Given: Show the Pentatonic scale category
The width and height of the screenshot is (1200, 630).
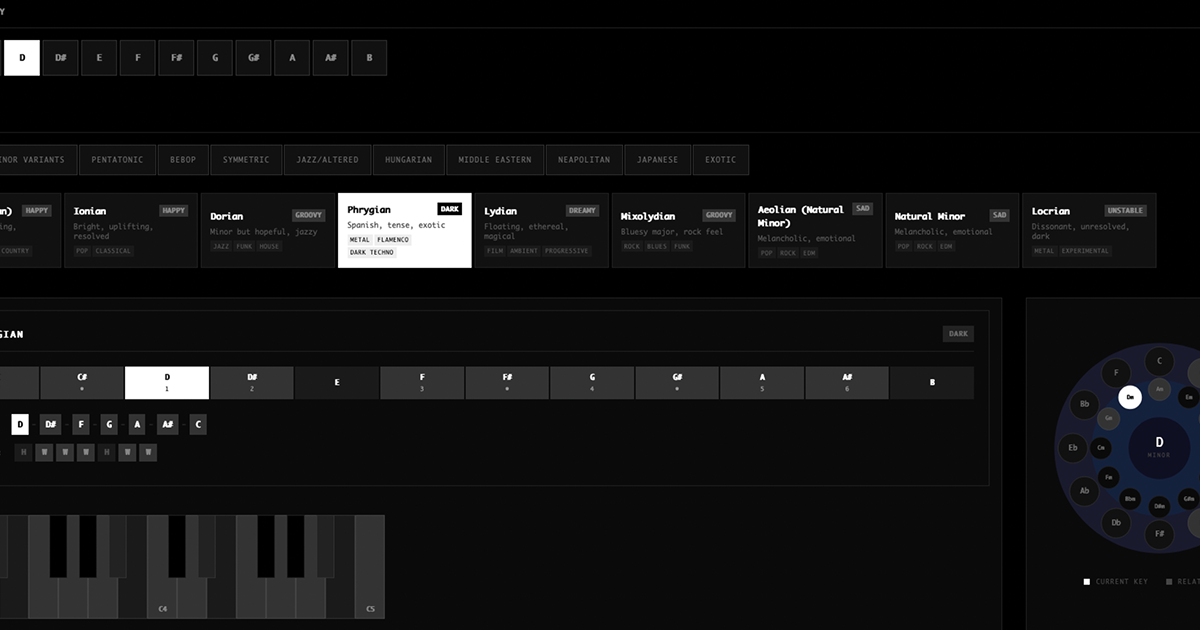Looking at the screenshot, I should [x=117, y=160].
